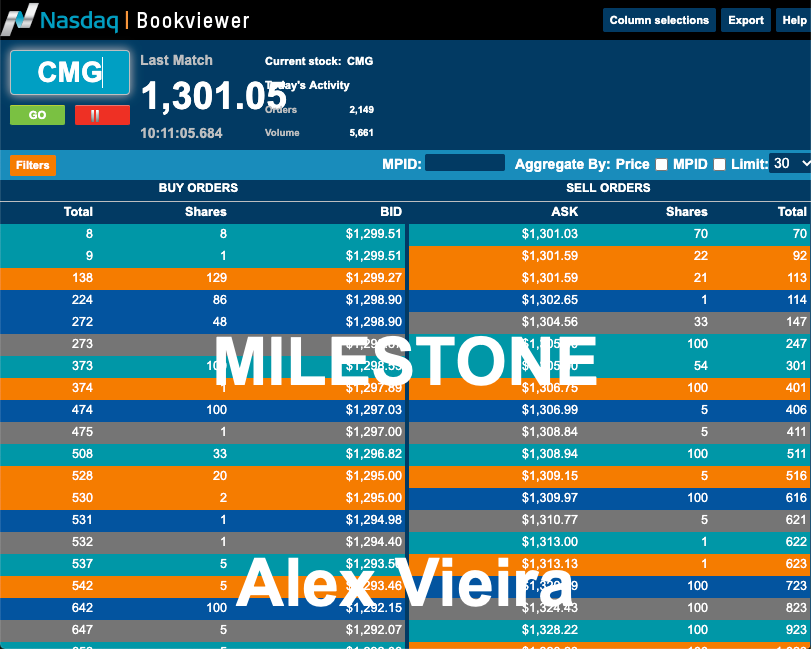Click the BUY ORDERS section heading
The height and width of the screenshot is (649, 811).
[198, 188]
